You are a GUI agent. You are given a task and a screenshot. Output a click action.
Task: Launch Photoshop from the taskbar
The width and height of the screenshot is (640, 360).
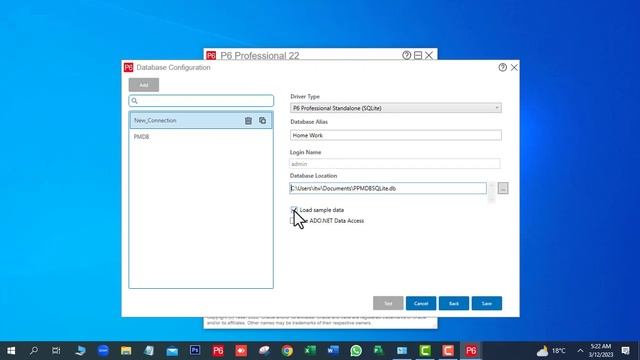(x=195, y=351)
